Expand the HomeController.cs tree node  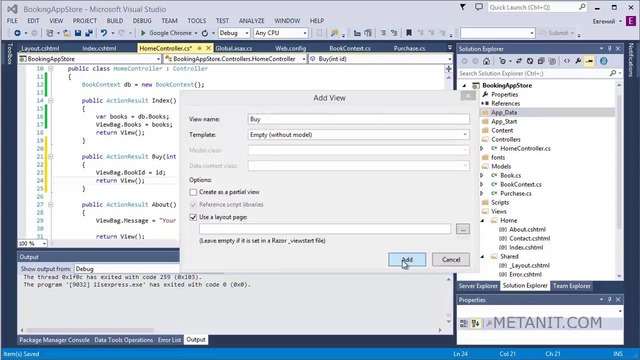(x=482, y=149)
